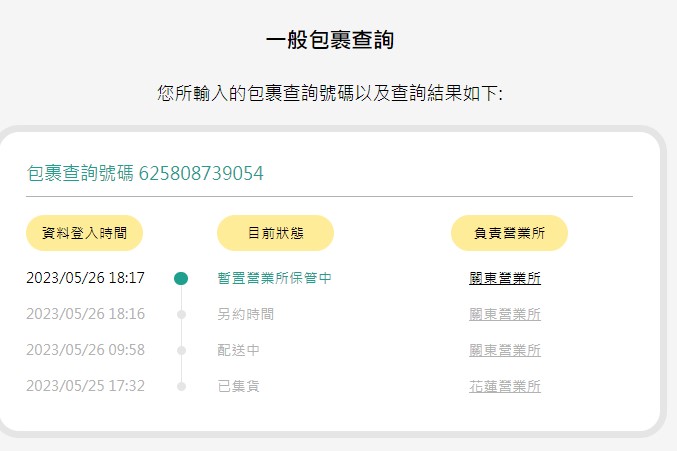Click the 資料登入時間 yellow label
Image resolution: width=677 pixels, height=451 pixels.
click(x=85, y=233)
